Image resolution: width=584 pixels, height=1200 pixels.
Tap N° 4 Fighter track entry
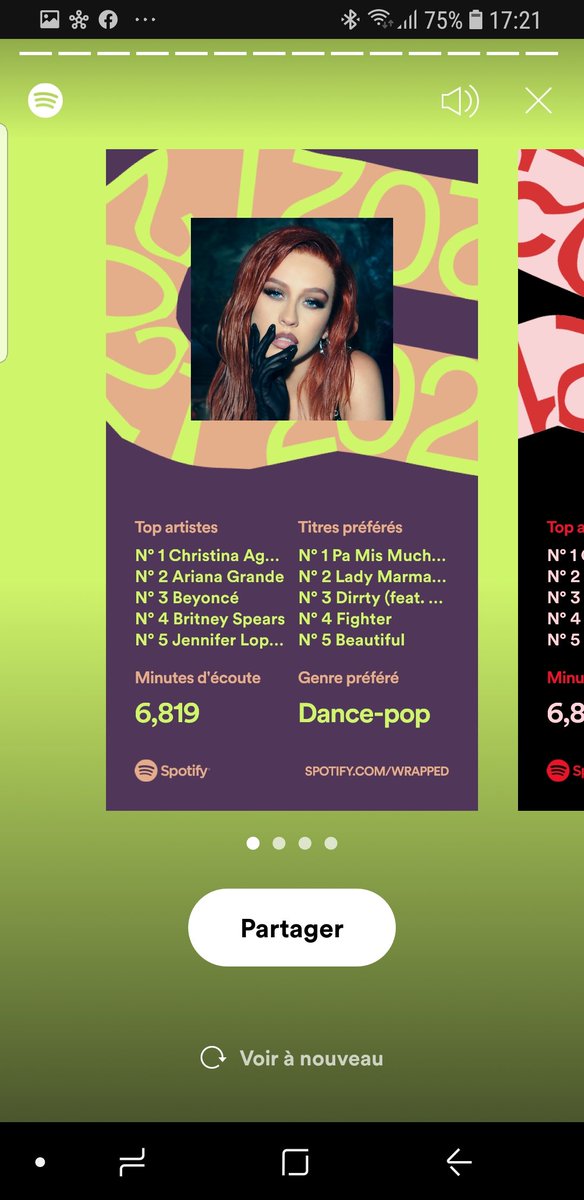tap(345, 619)
